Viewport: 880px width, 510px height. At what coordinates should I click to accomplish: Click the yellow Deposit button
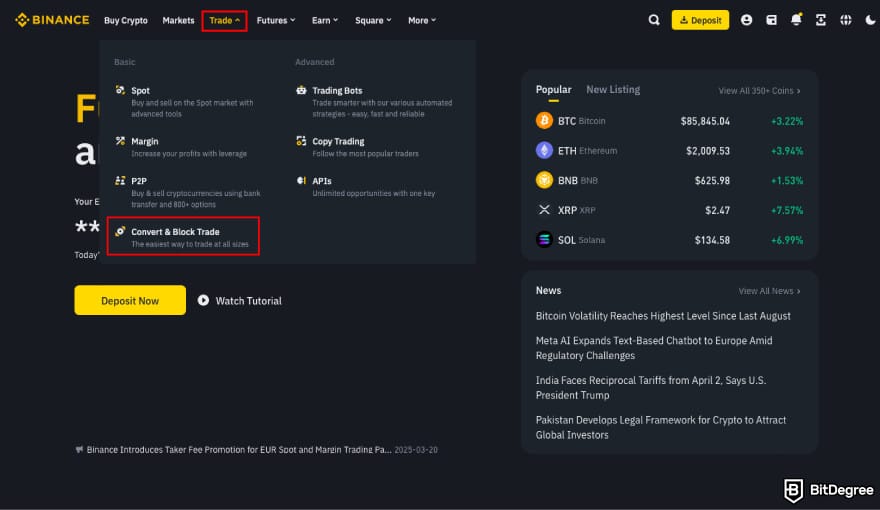[x=700, y=20]
